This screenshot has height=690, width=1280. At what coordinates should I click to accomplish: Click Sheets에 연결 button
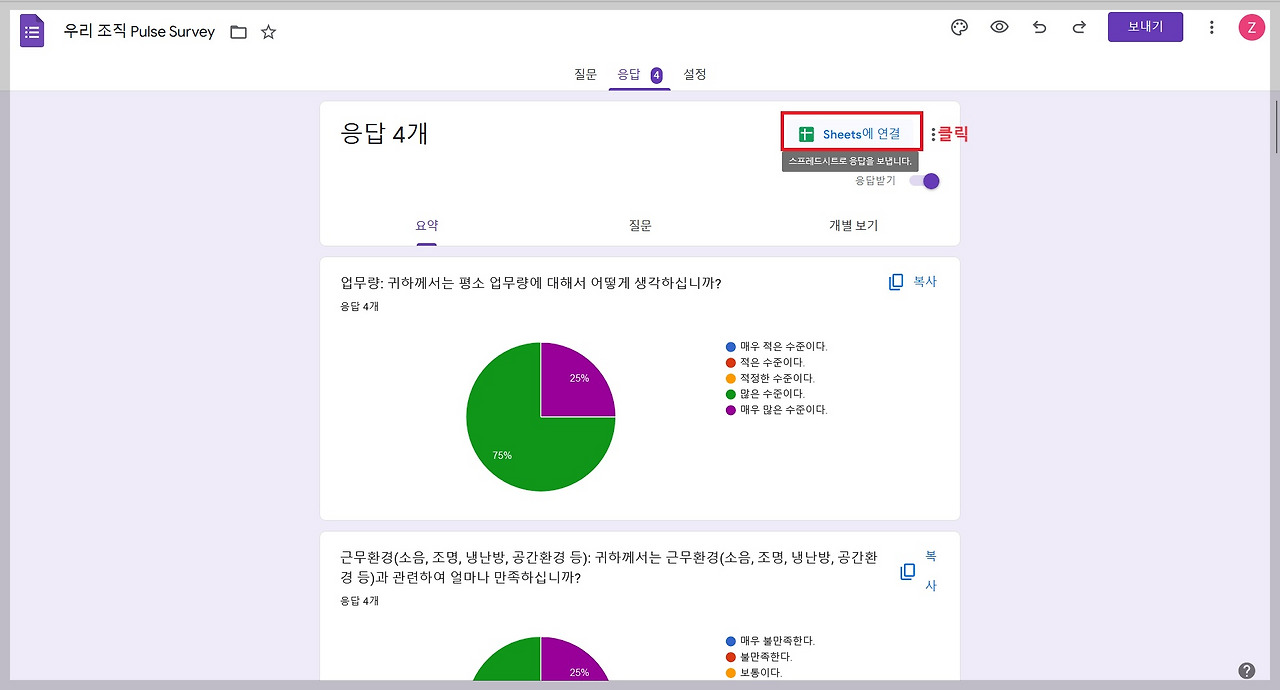851,133
